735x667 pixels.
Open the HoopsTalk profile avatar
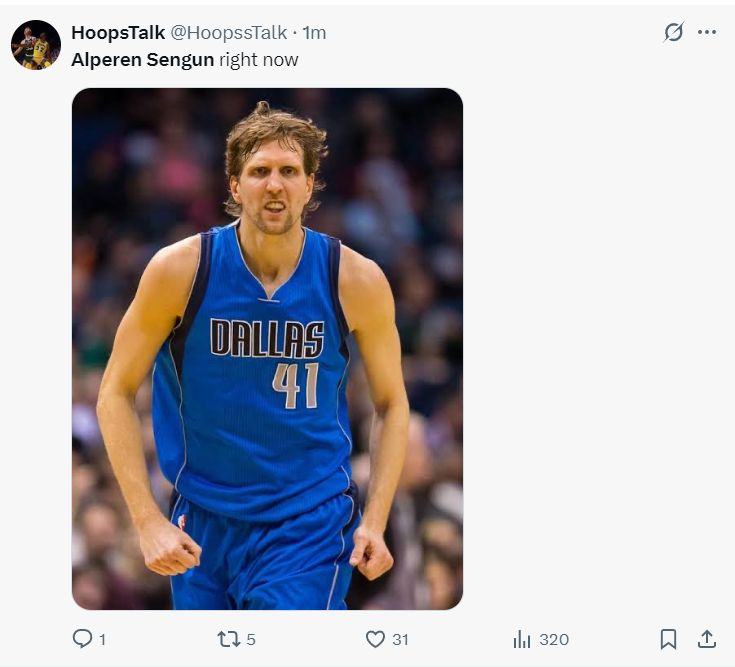36,45
